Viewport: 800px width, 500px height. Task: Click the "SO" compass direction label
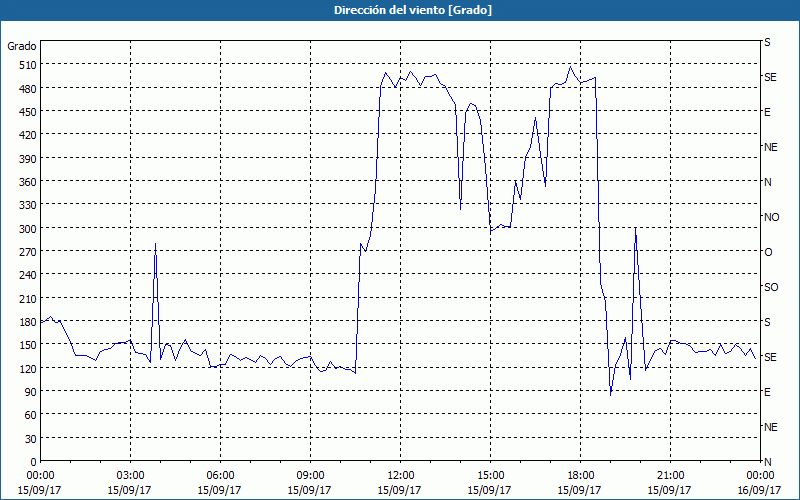click(771, 287)
